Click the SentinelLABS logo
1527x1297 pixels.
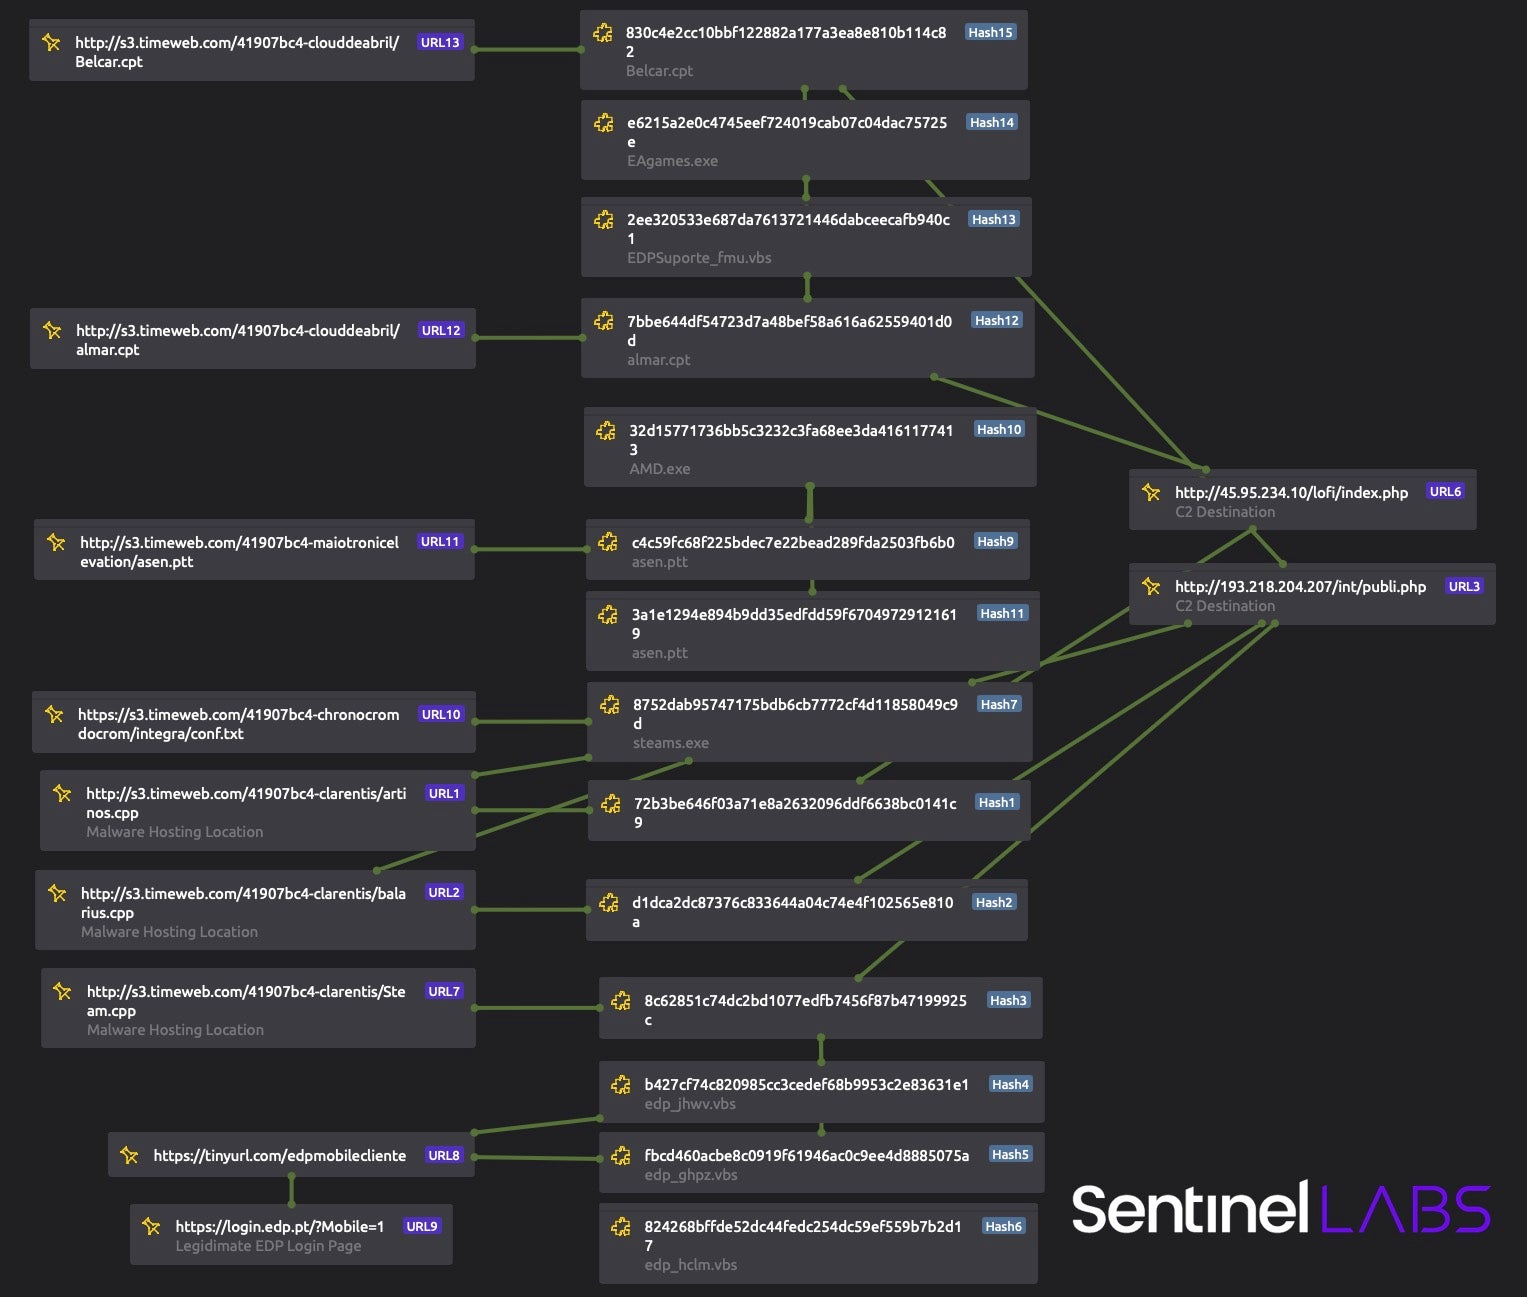click(1280, 1208)
